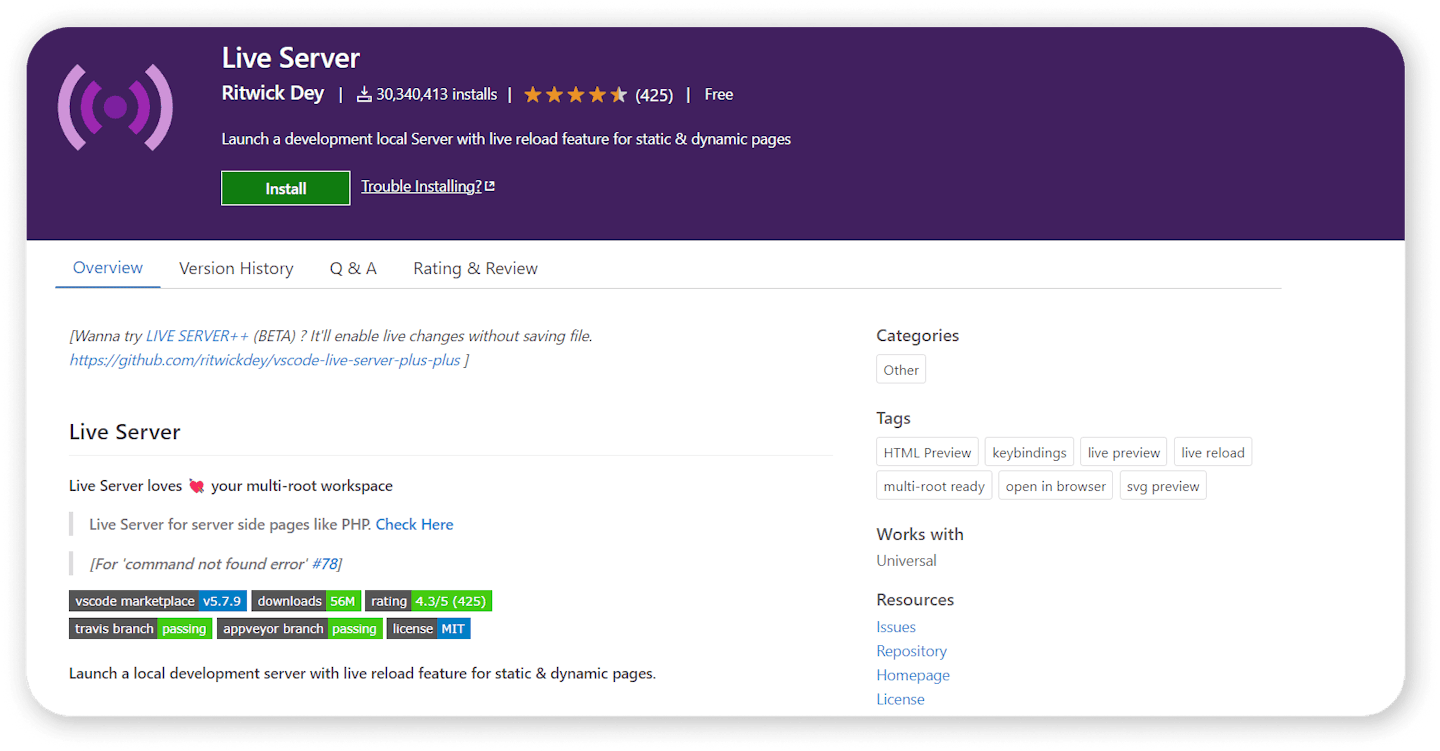Select the HTML Preview tag

tap(927, 453)
